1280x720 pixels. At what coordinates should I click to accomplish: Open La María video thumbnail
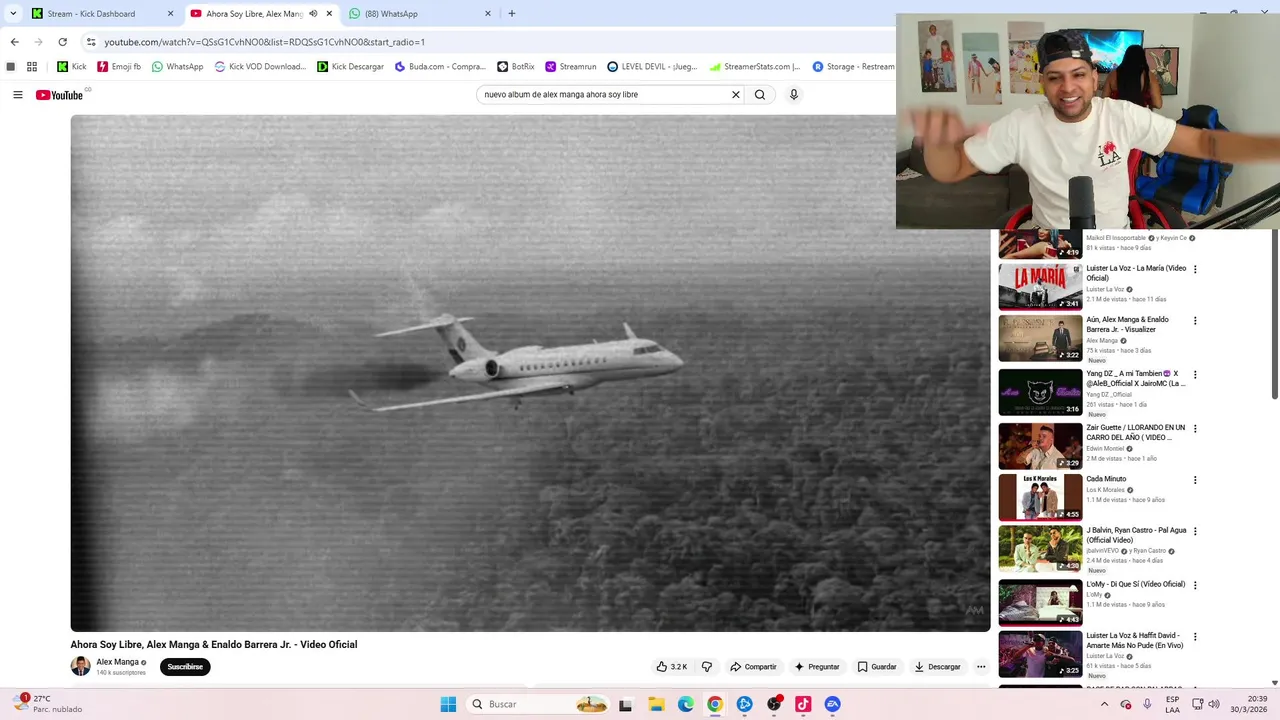point(1040,287)
